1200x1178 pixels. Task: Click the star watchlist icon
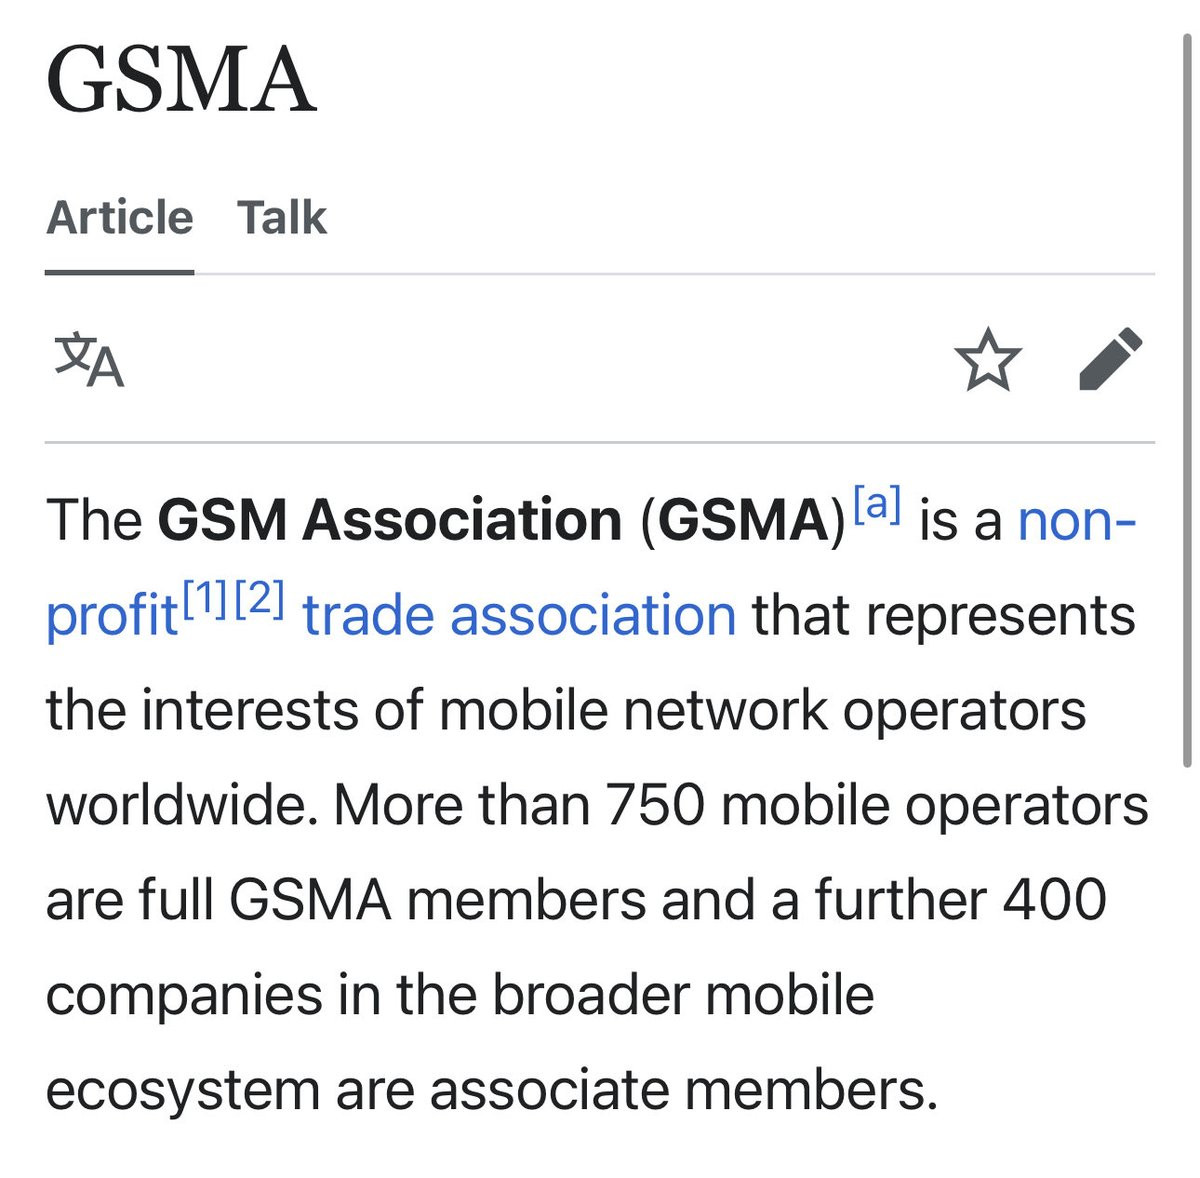[x=987, y=360]
